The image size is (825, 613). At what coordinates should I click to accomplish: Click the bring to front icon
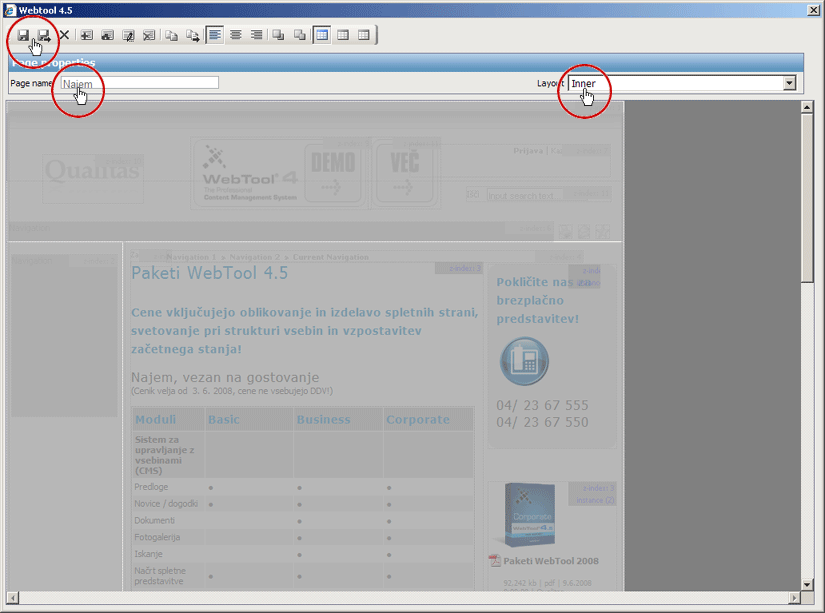pyautogui.click(x=278, y=35)
